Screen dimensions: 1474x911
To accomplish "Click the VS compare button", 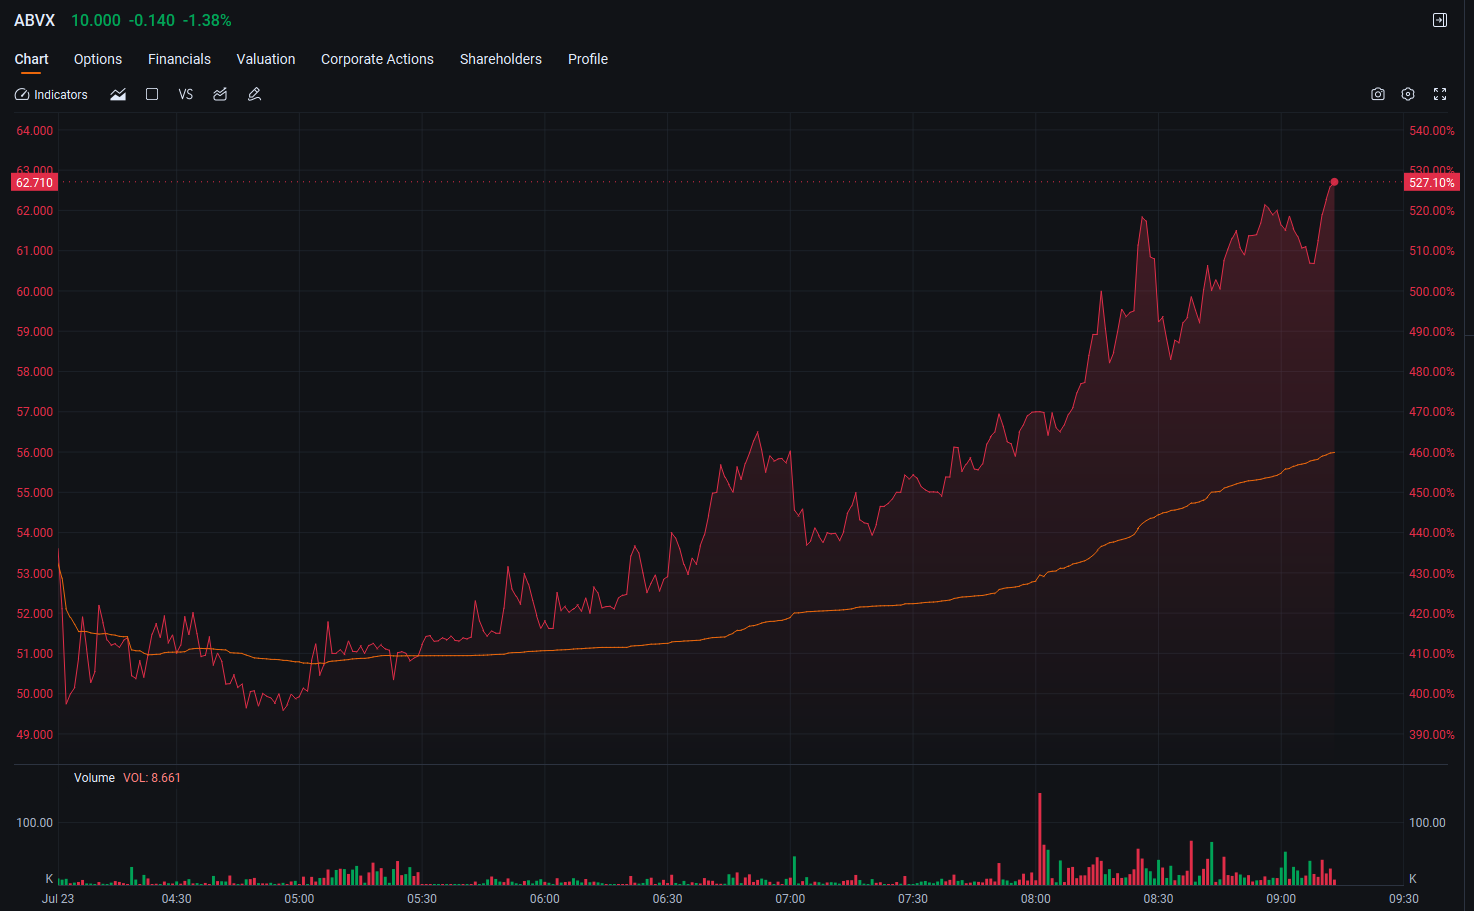I will click(186, 94).
